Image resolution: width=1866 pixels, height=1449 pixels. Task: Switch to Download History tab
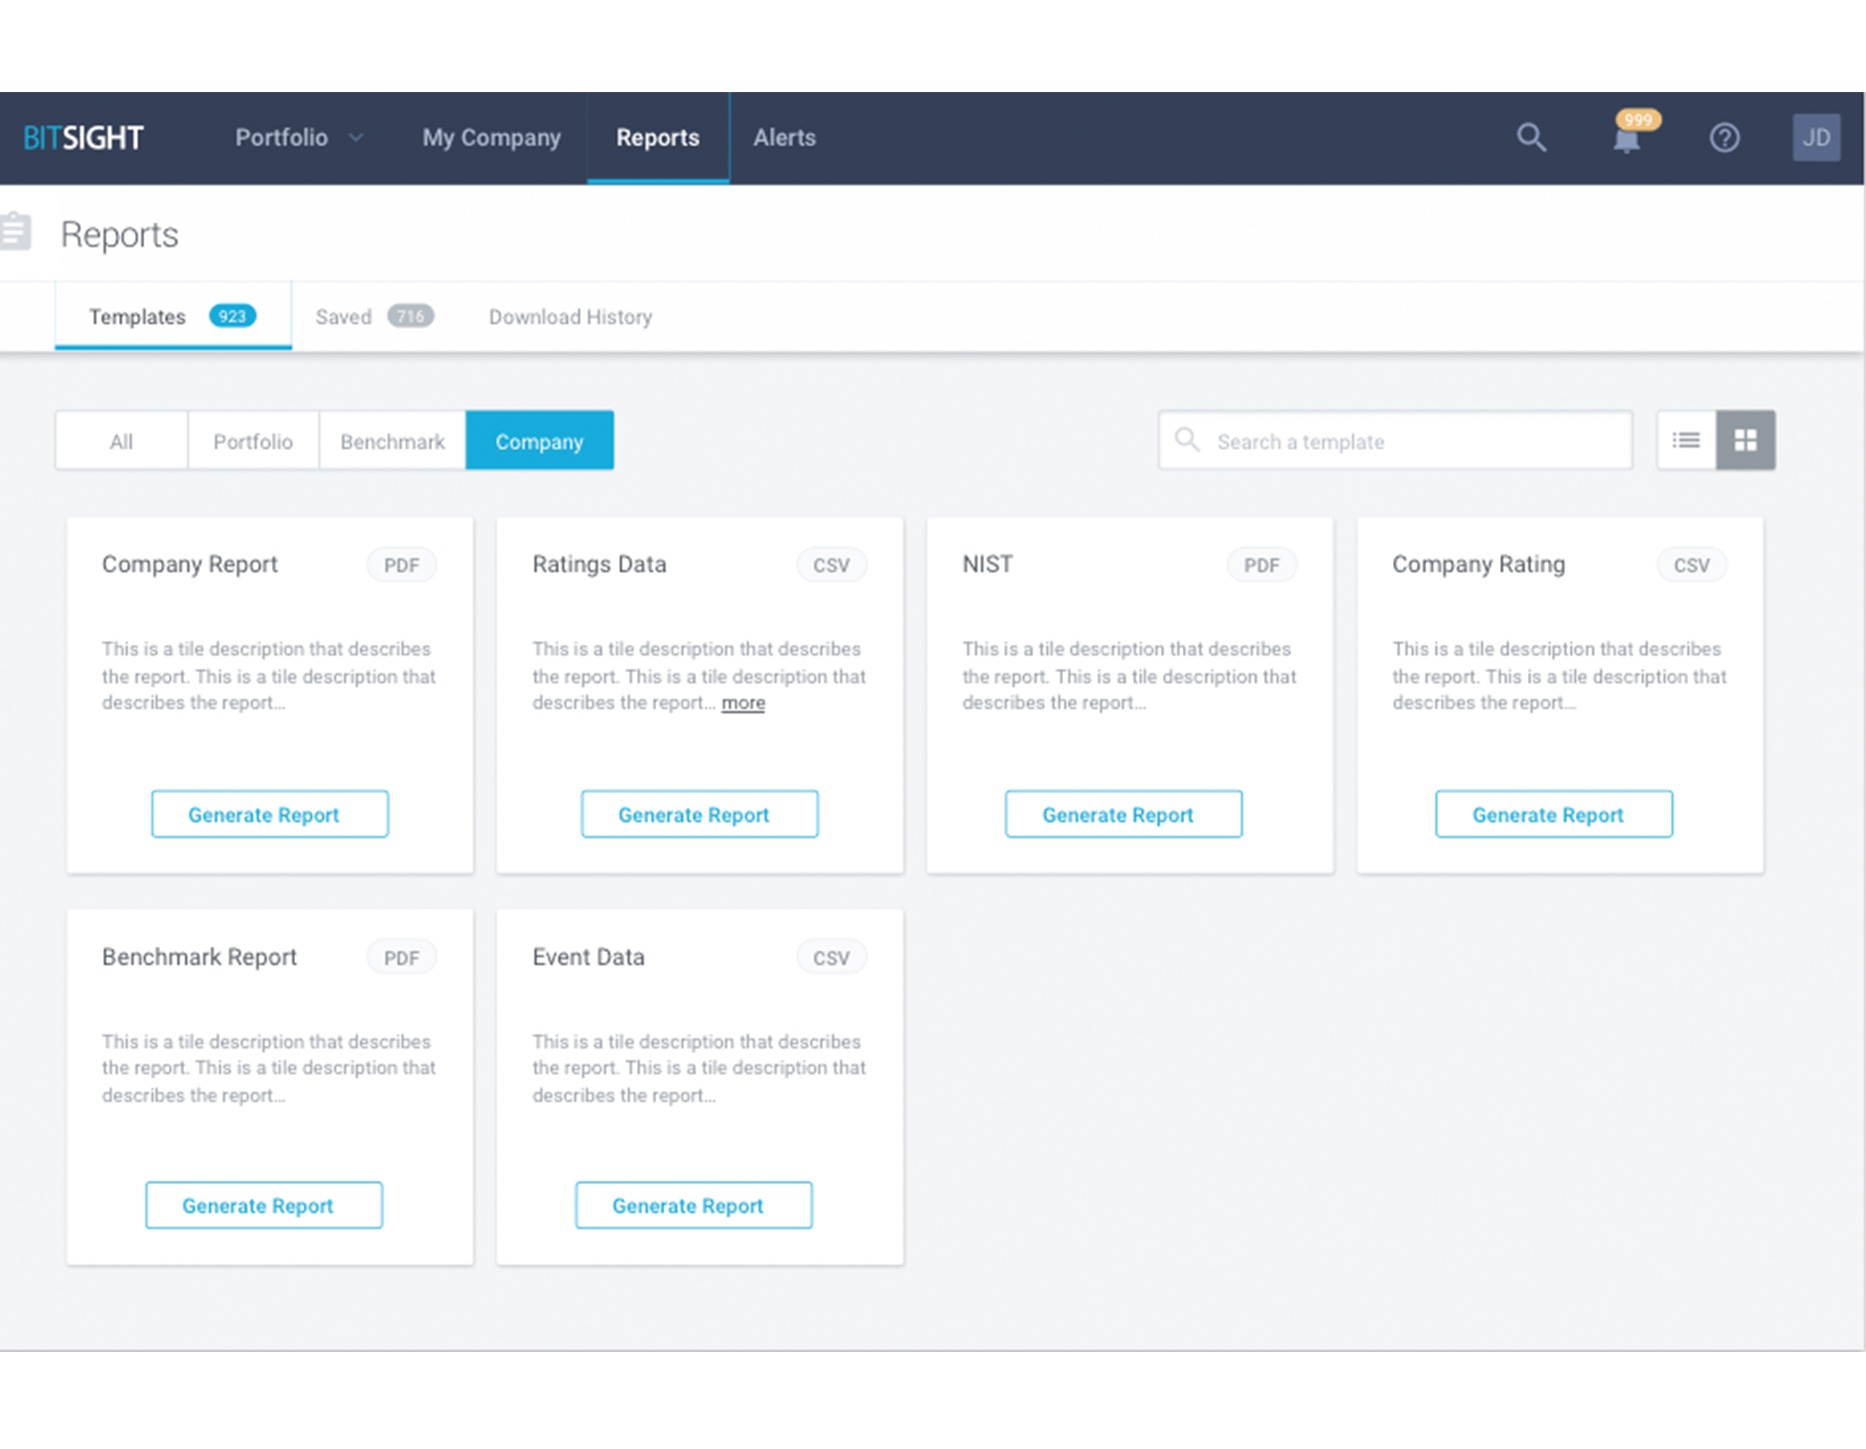click(x=570, y=317)
